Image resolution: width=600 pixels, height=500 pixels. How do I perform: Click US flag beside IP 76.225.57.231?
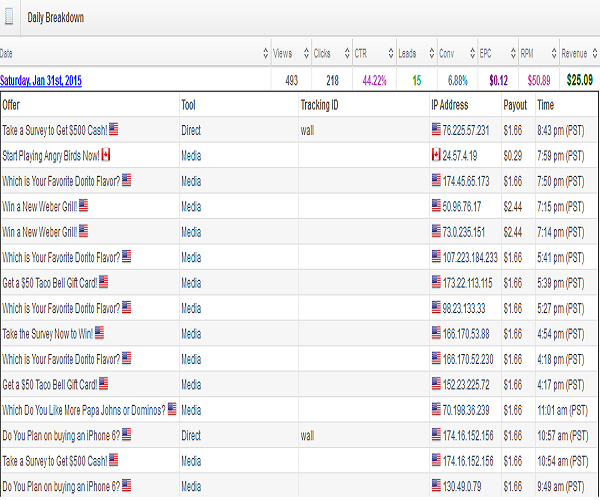coord(436,129)
